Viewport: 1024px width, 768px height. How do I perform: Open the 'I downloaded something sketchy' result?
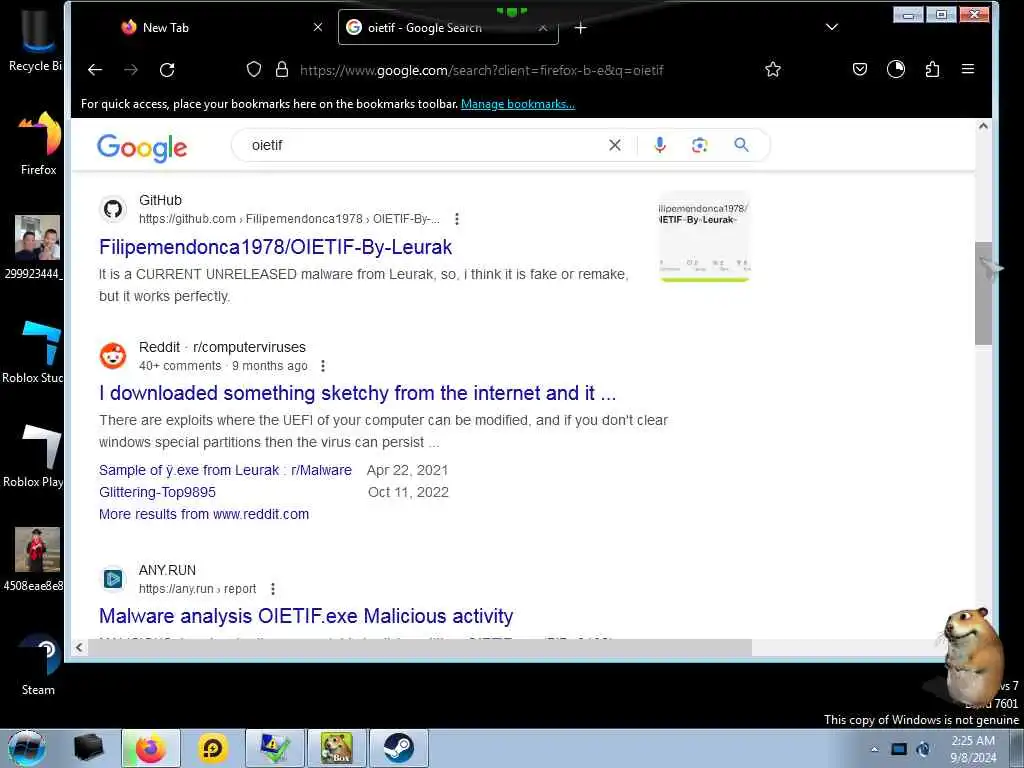tap(357, 393)
